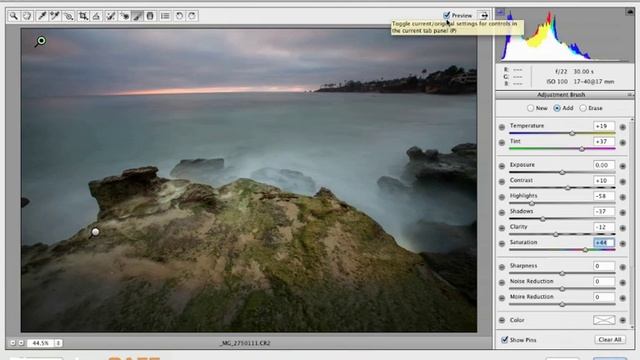The height and width of the screenshot is (360, 640).
Task: Increase Moire Reduction with its plus icon
Action: click(x=622, y=298)
